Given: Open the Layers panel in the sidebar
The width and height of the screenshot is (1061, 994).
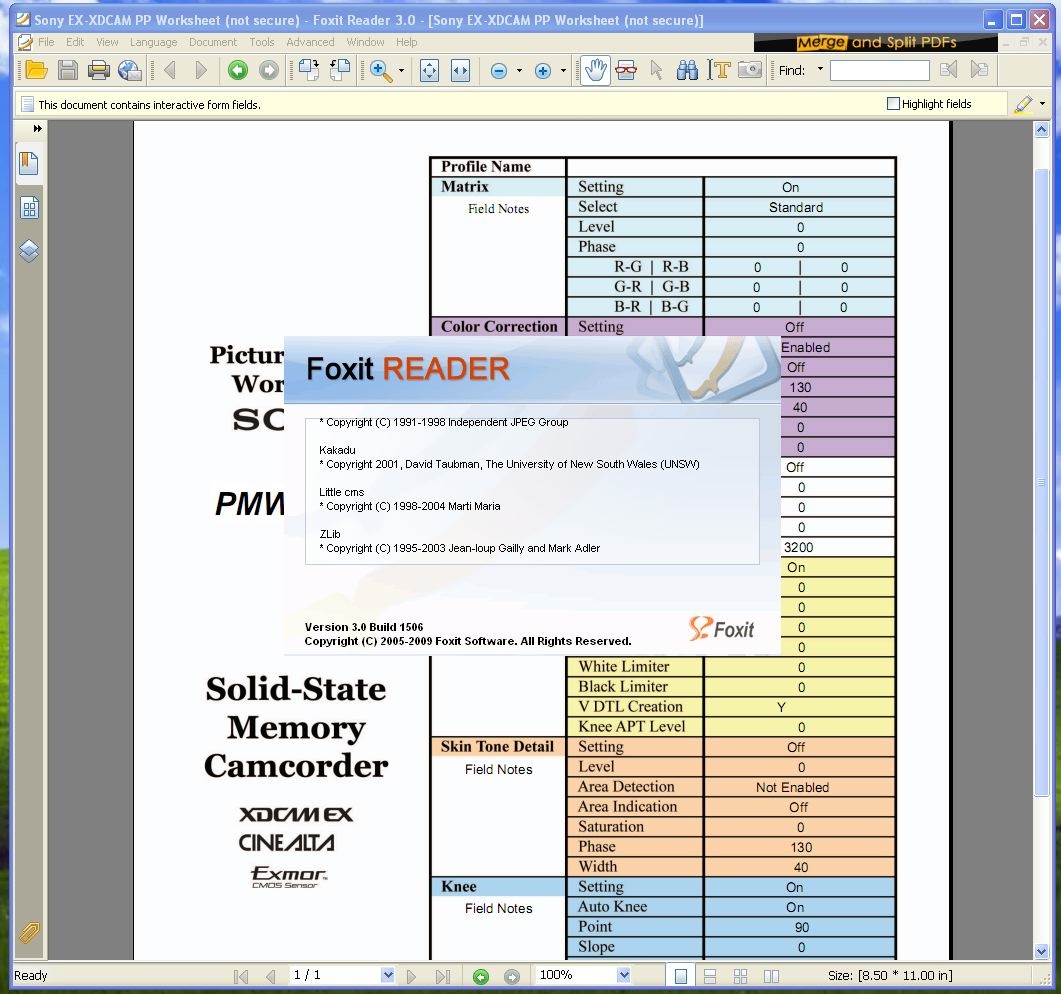Looking at the screenshot, I should point(29,251).
